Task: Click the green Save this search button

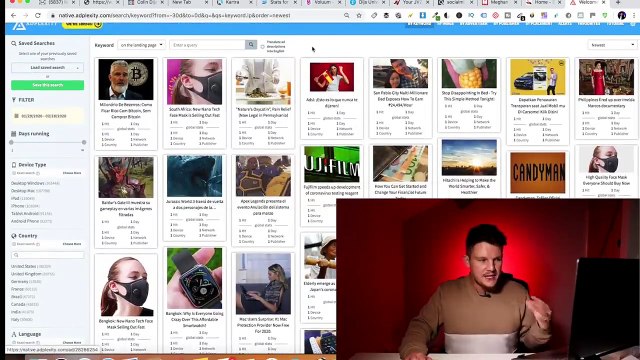Action: tap(47, 85)
